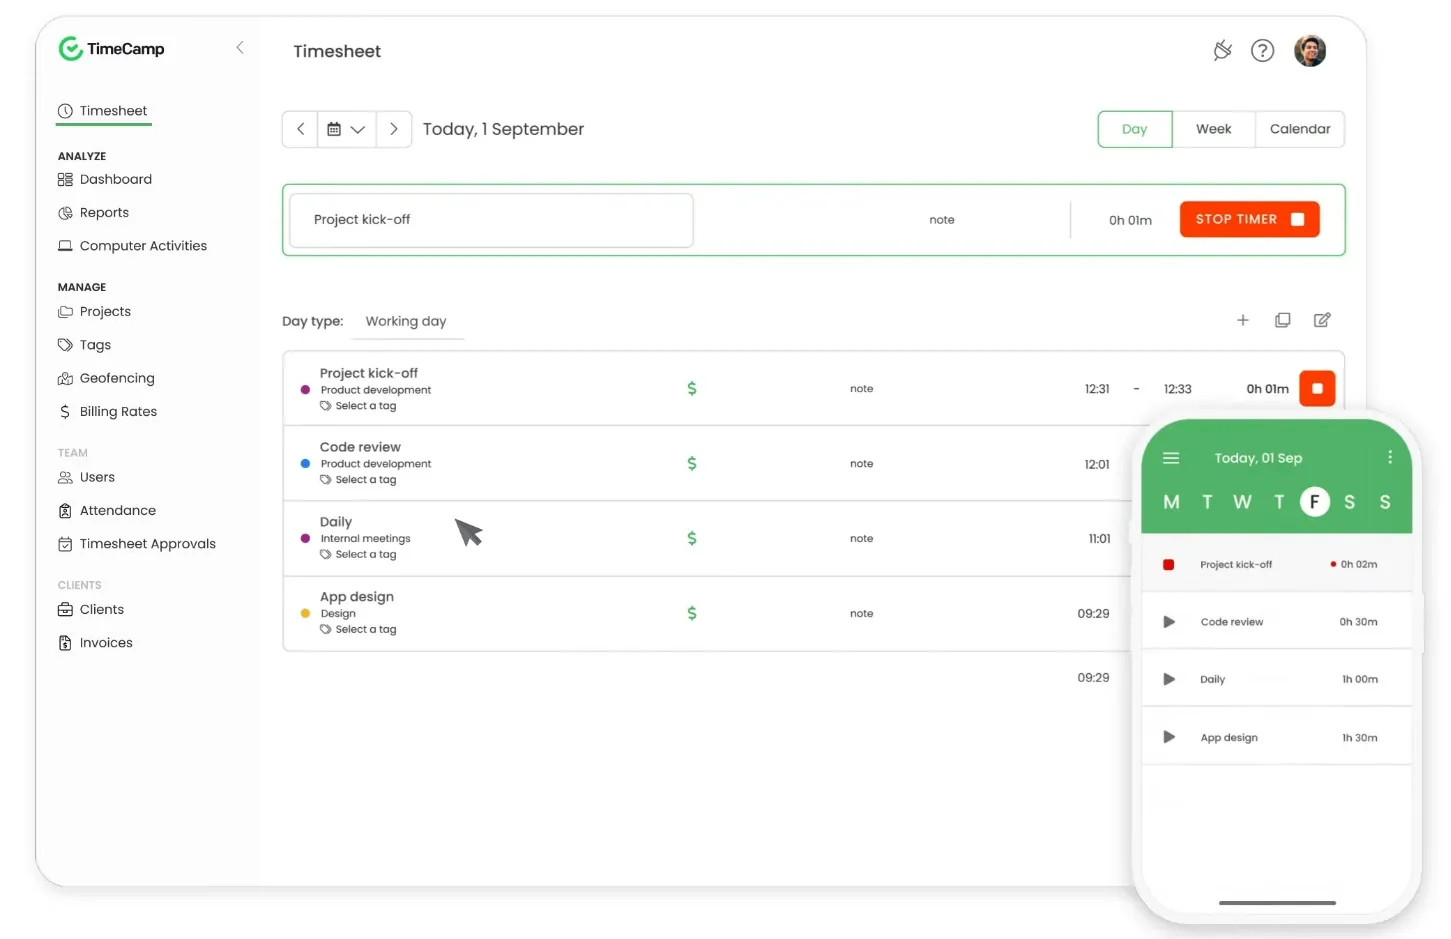This screenshot has height=939, width=1451.
Task: Stop Project kick-off timer on phone
Action: pos(1168,565)
